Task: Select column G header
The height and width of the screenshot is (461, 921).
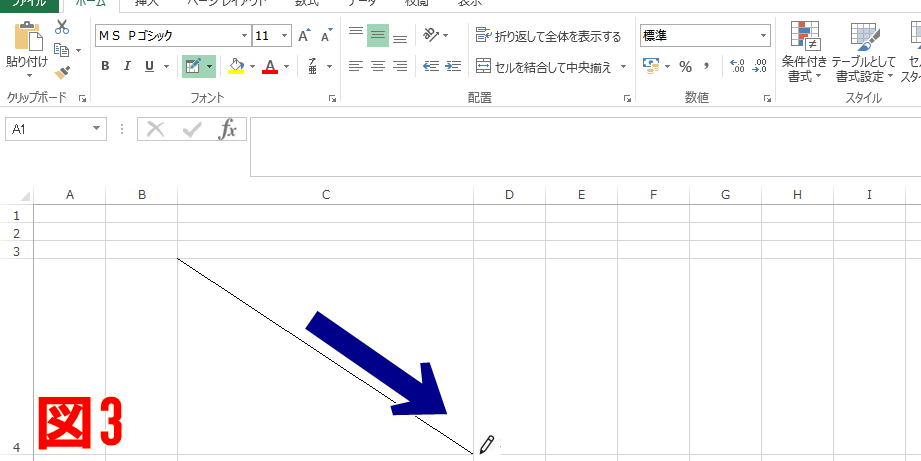Action: (725, 195)
